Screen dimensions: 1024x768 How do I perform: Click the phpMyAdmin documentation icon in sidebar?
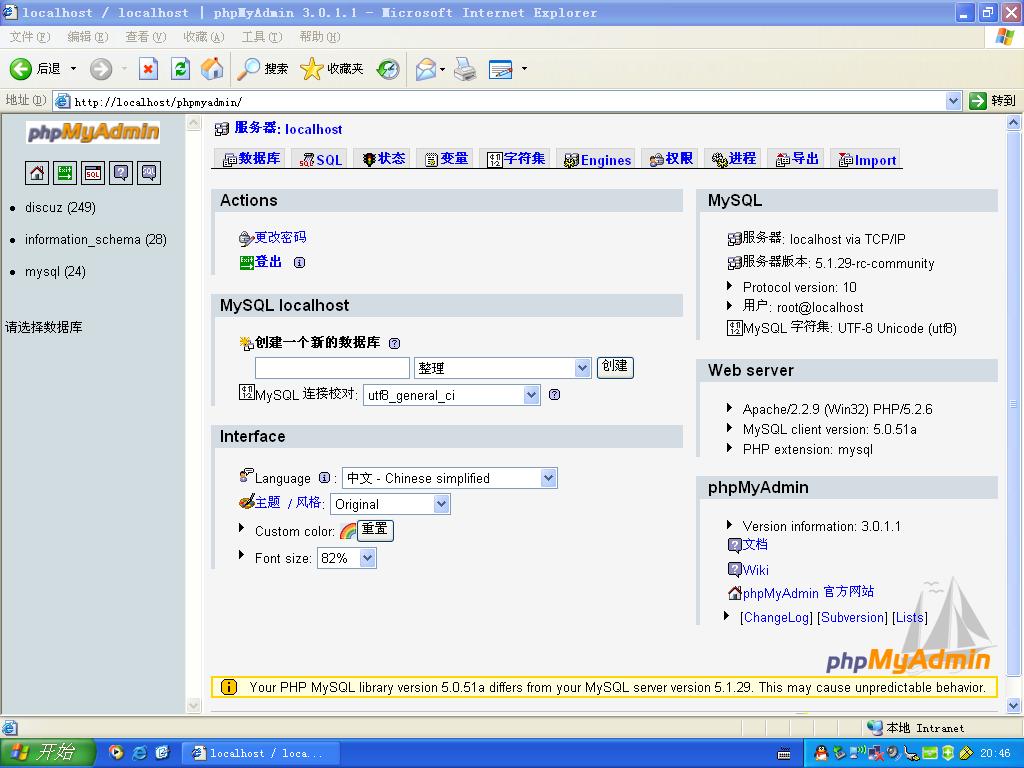[121, 173]
